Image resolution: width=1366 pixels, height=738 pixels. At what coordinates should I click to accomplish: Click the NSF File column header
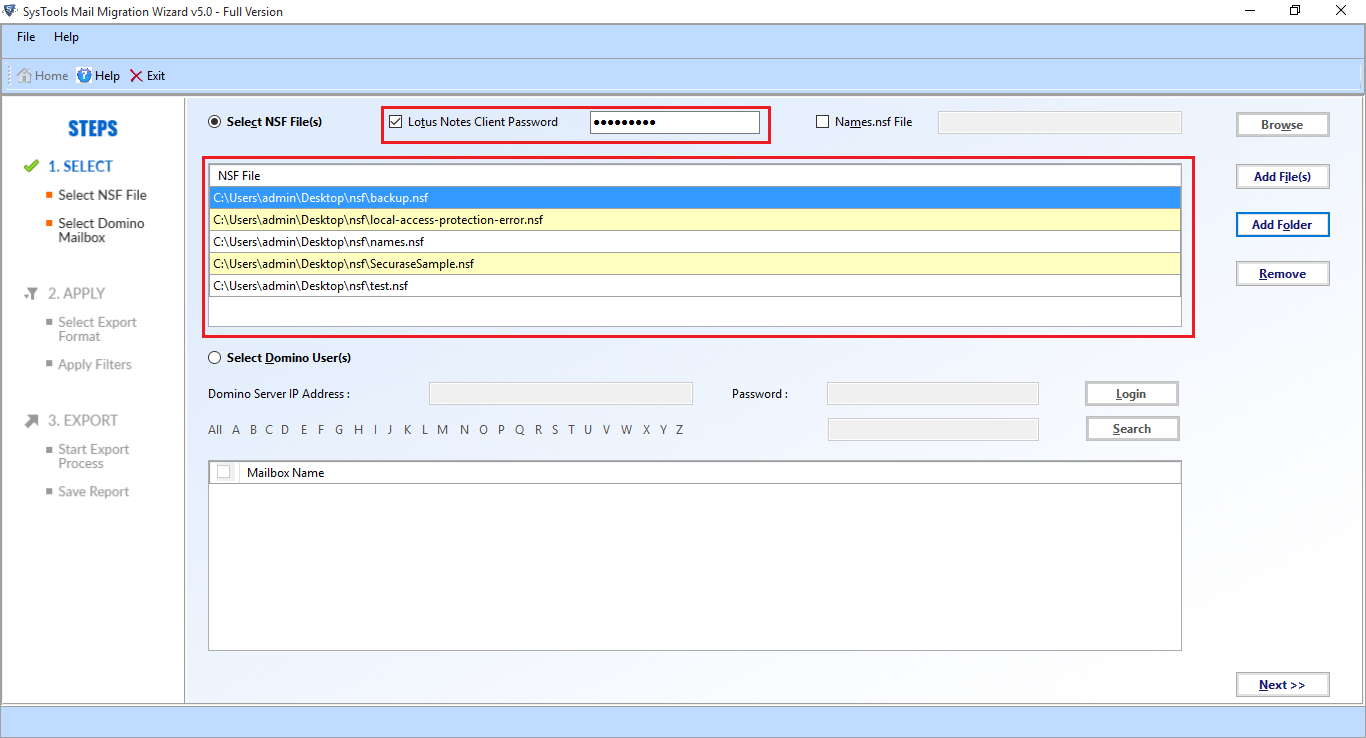pos(695,176)
